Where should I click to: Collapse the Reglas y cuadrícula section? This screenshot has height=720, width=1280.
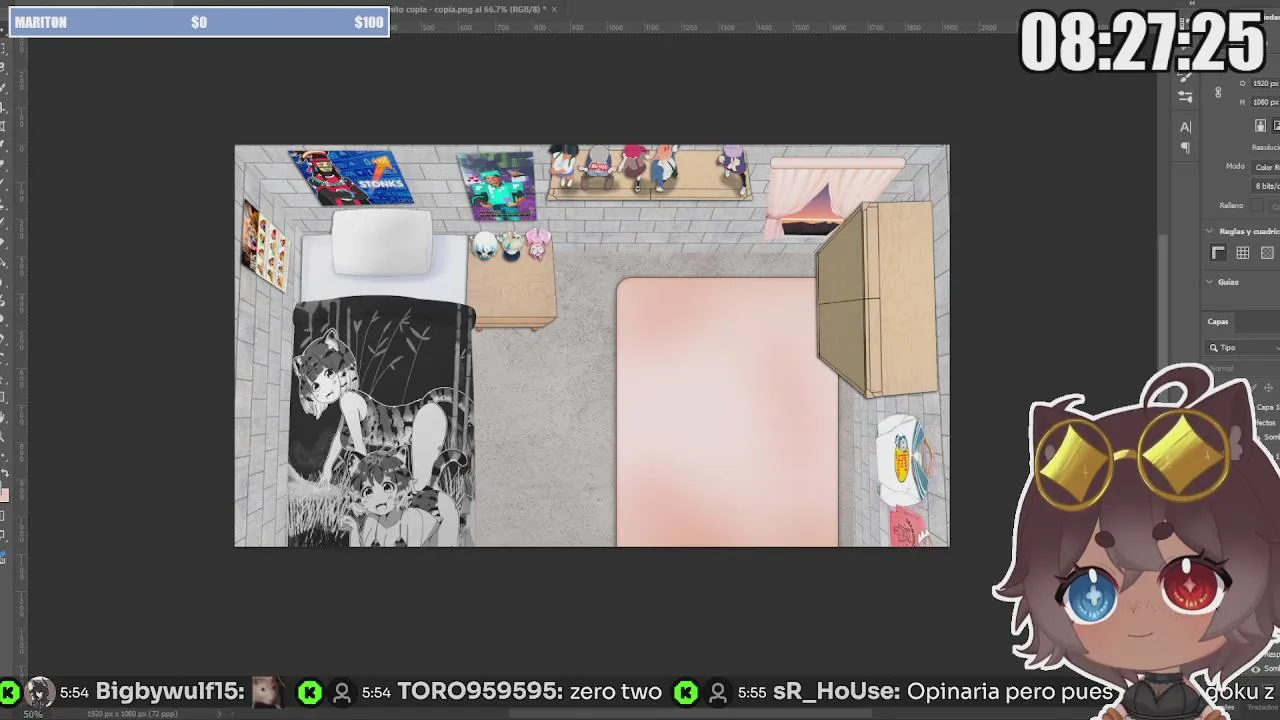click(x=1209, y=231)
